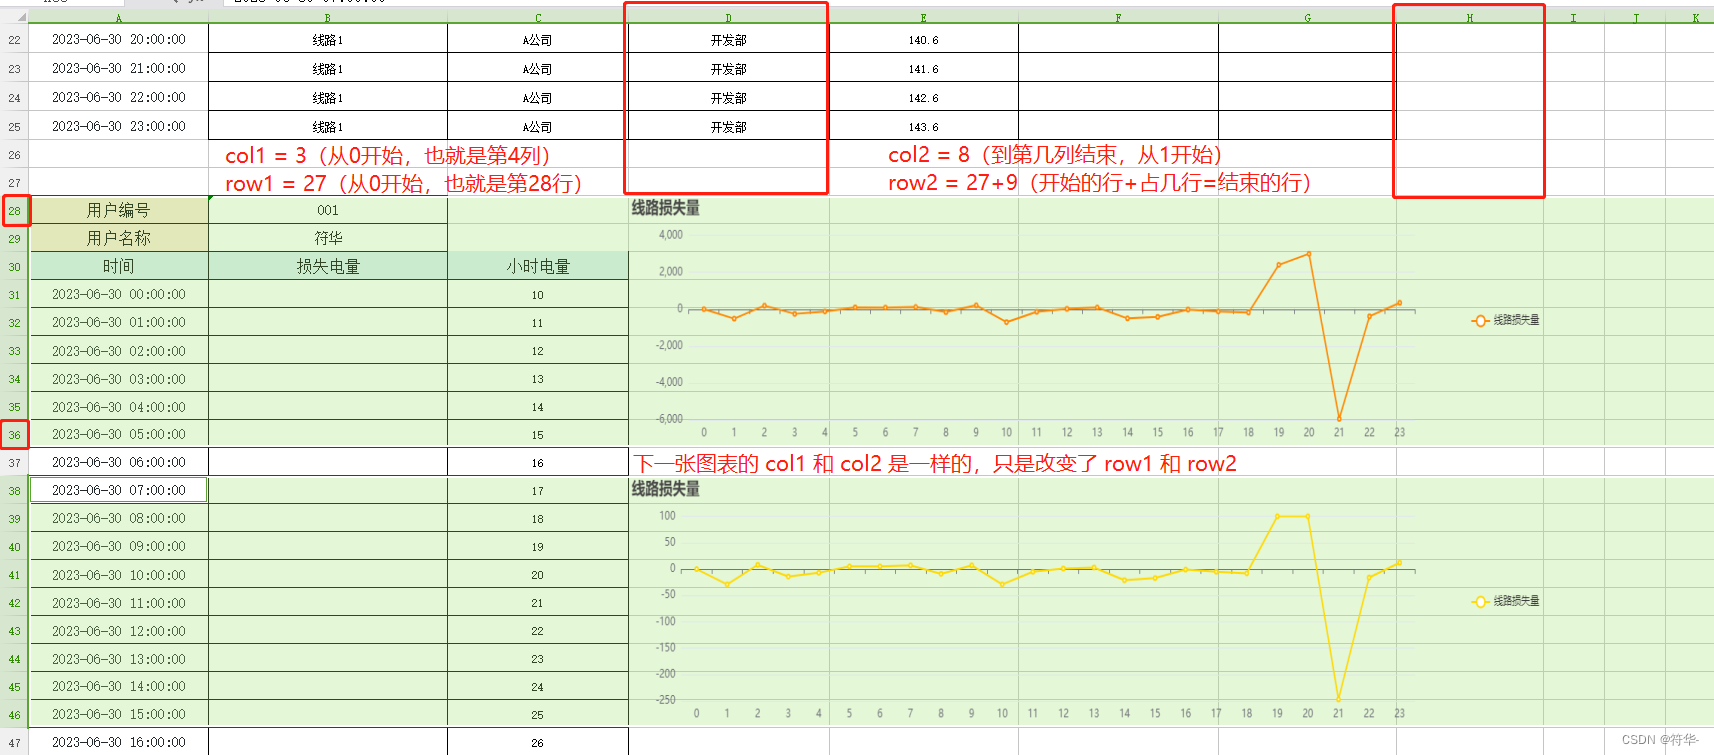Viewport: 1714px width, 755px height.
Task: Select row 30 header
Action: tap(14, 267)
